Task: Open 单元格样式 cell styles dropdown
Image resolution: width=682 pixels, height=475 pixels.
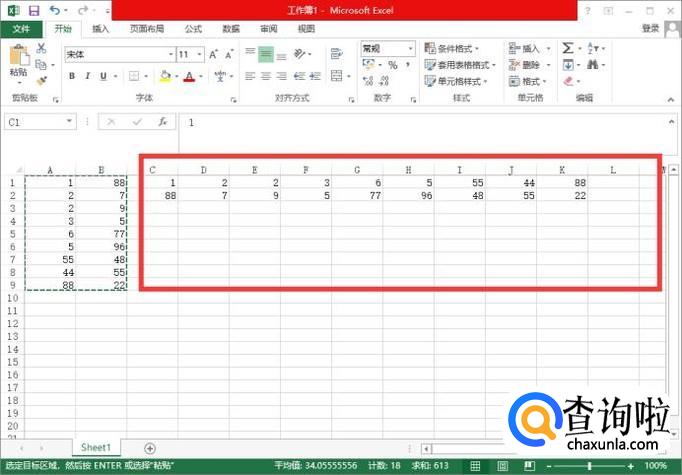Action: coord(456,81)
